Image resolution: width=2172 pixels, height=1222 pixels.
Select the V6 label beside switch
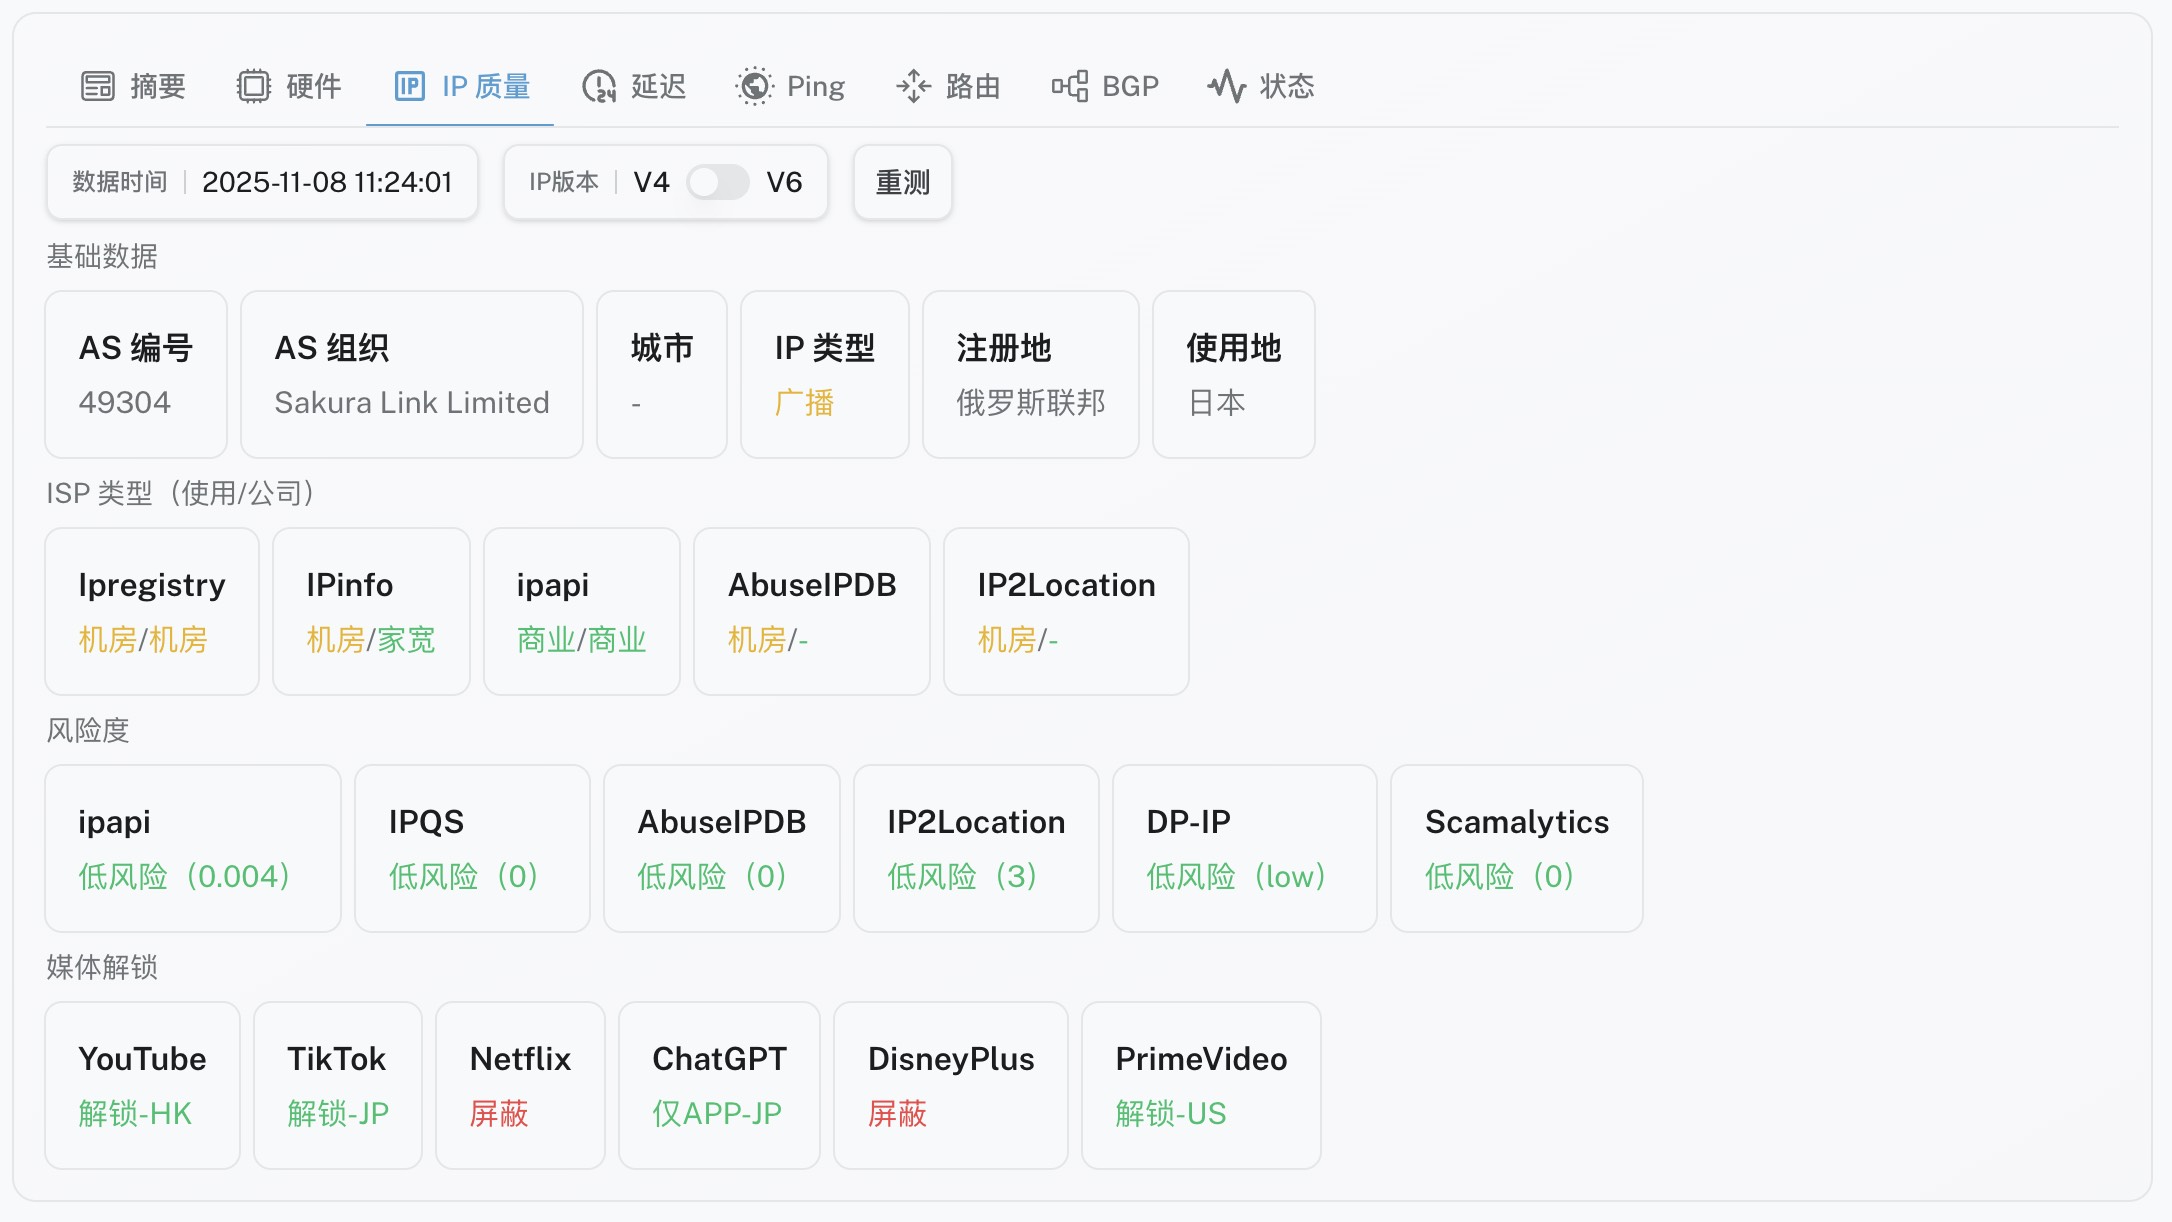pos(784,182)
